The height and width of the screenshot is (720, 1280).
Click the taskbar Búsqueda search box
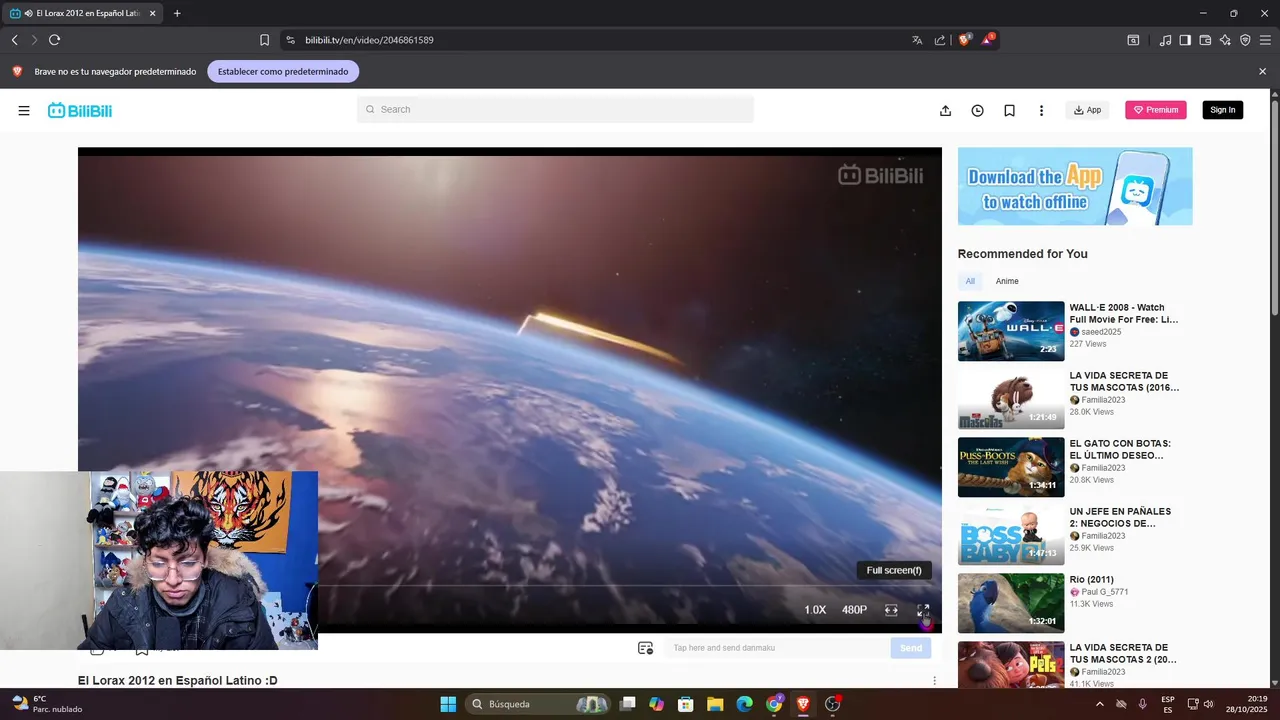click(x=540, y=704)
